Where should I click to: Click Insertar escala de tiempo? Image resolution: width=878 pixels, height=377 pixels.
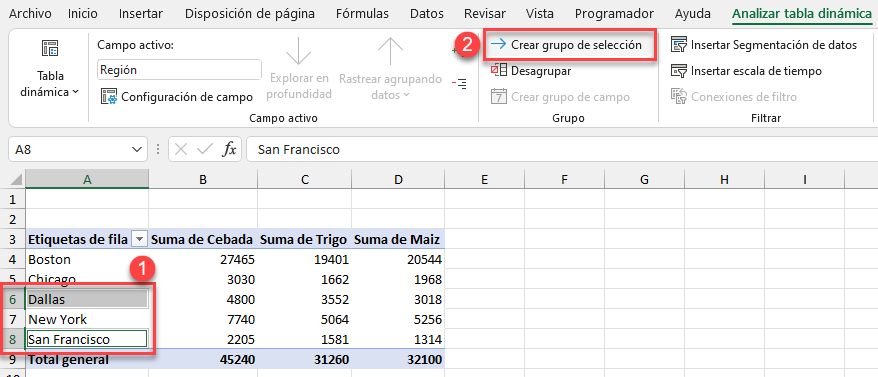pyautogui.click(x=746, y=71)
